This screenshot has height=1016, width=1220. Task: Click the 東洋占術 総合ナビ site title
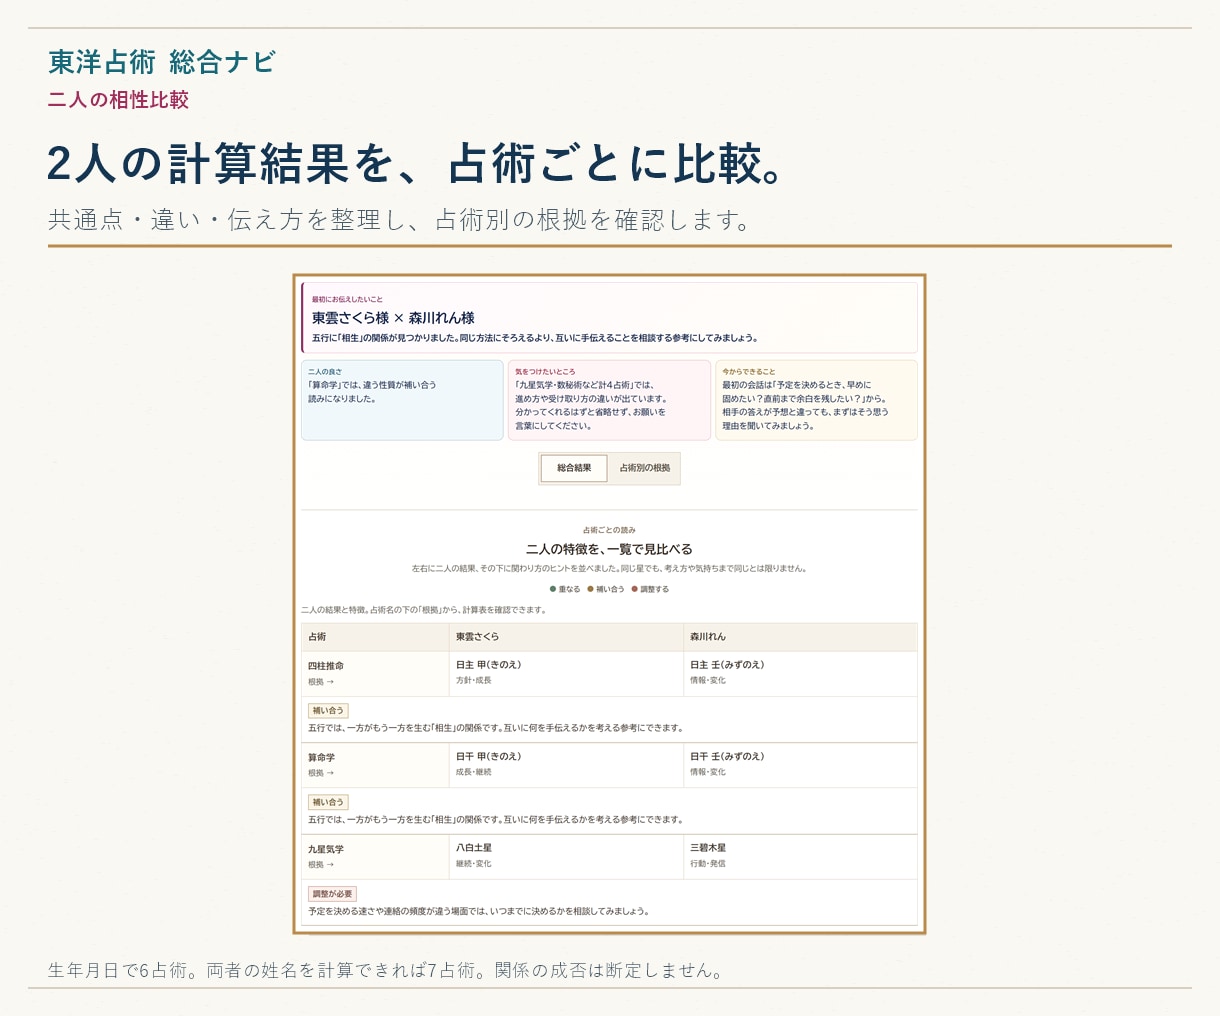tap(162, 62)
